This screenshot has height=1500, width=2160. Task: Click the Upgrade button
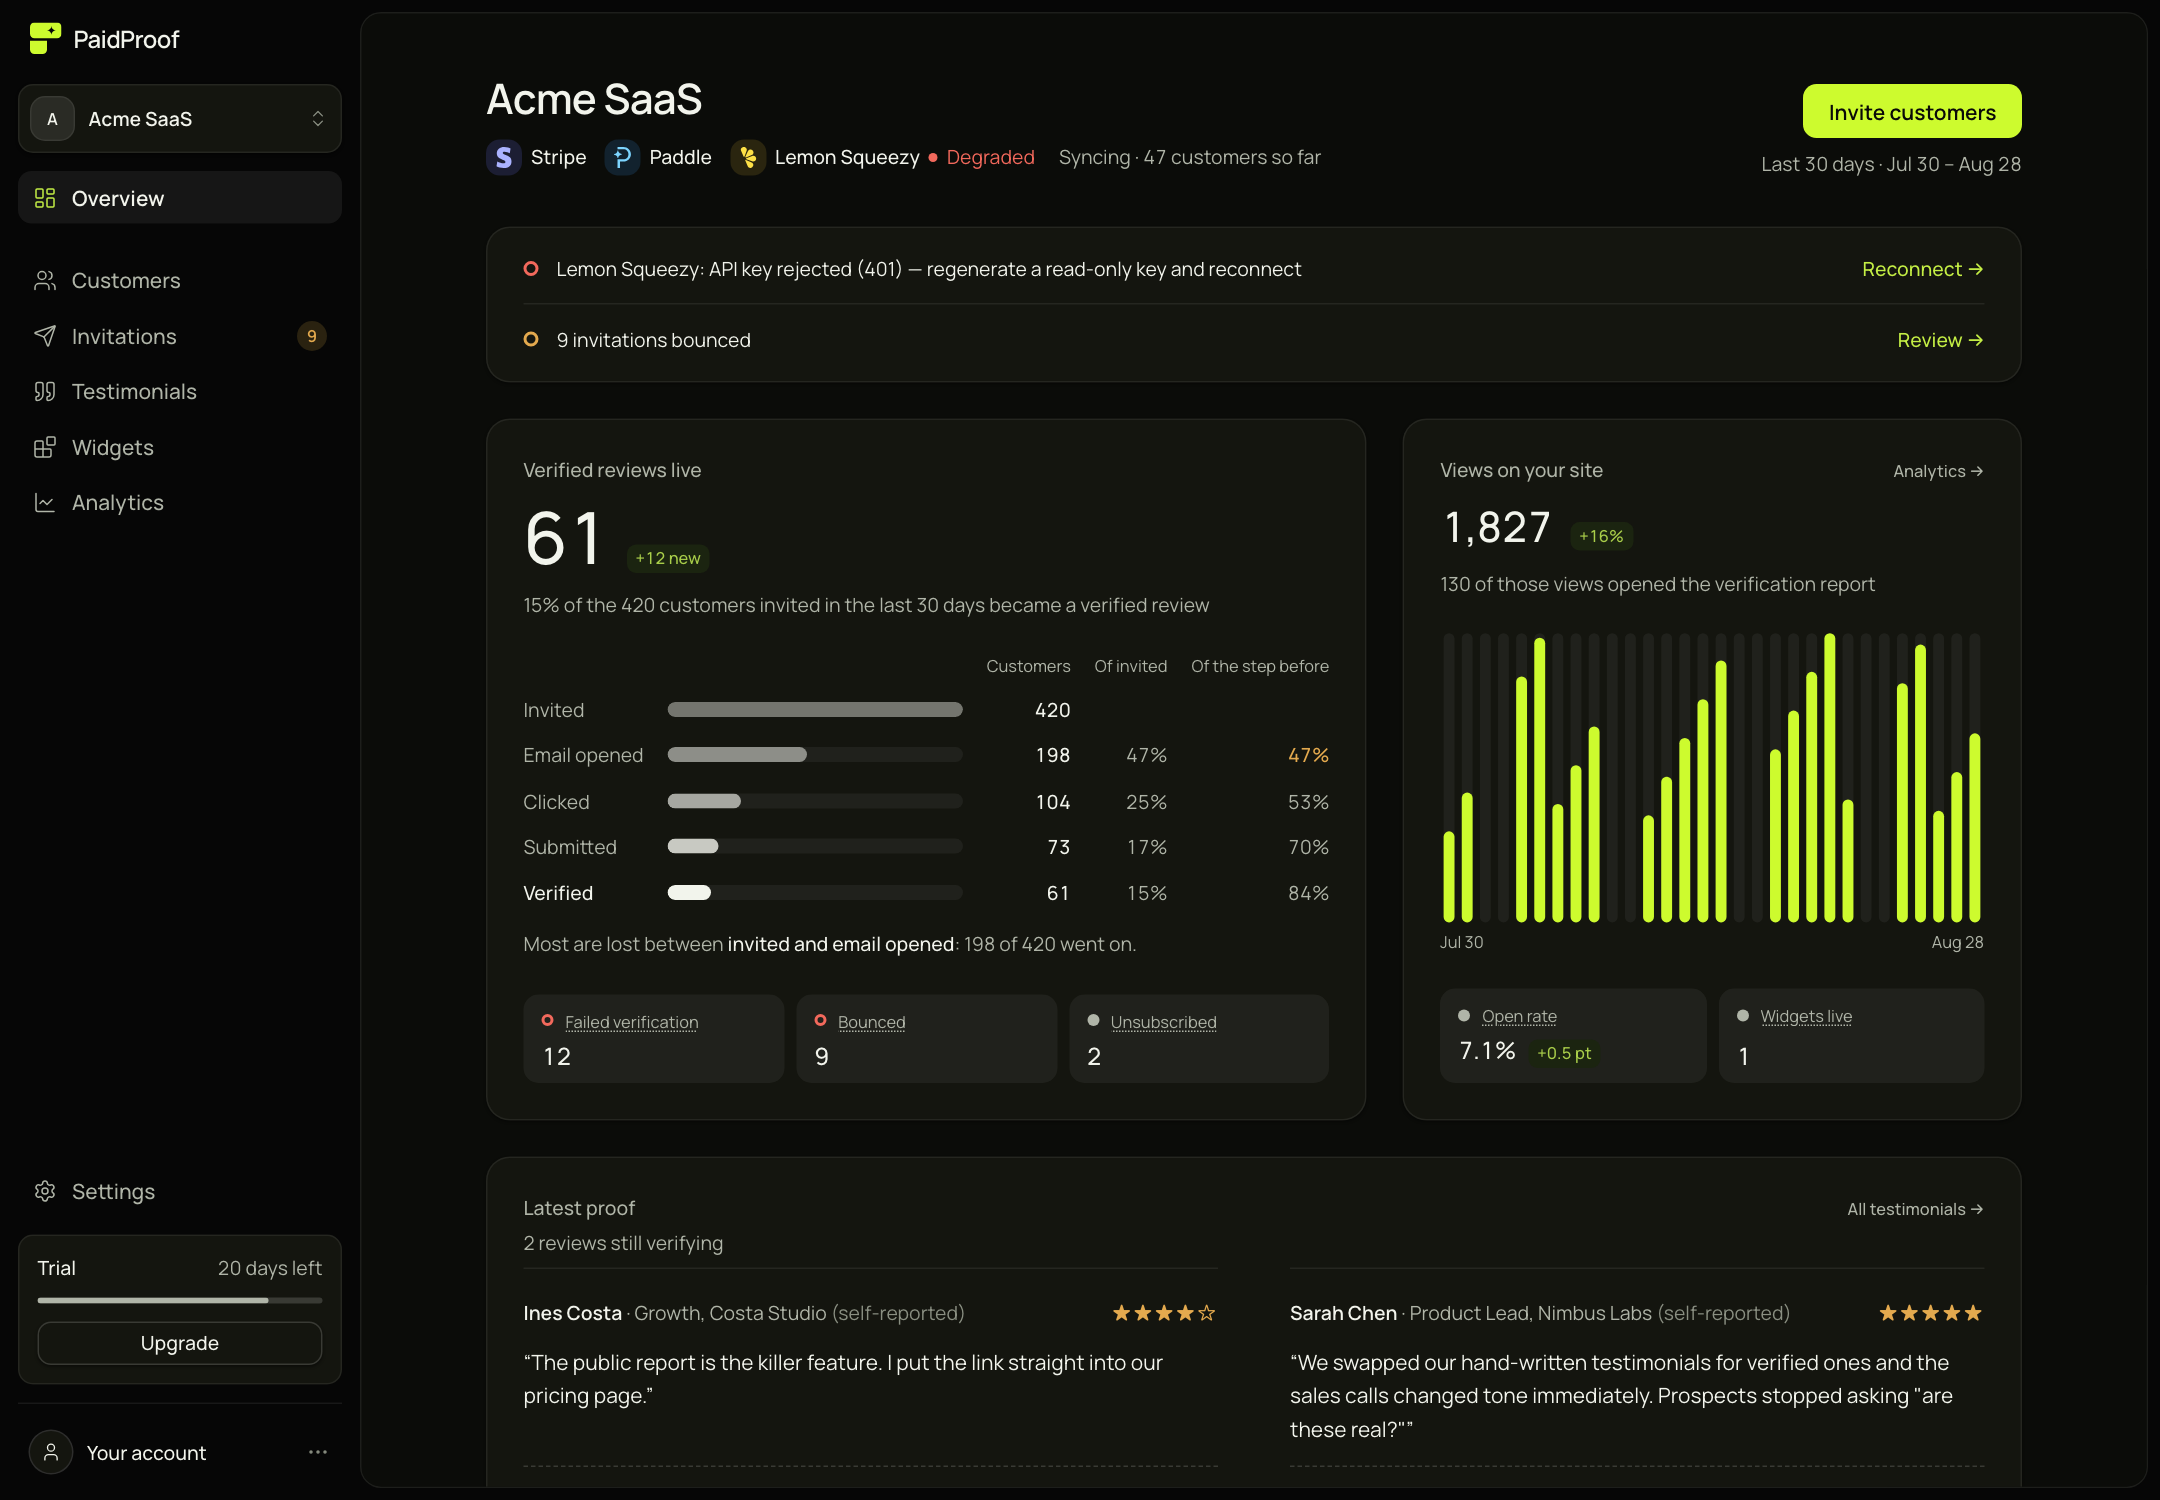click(180, 1343)
